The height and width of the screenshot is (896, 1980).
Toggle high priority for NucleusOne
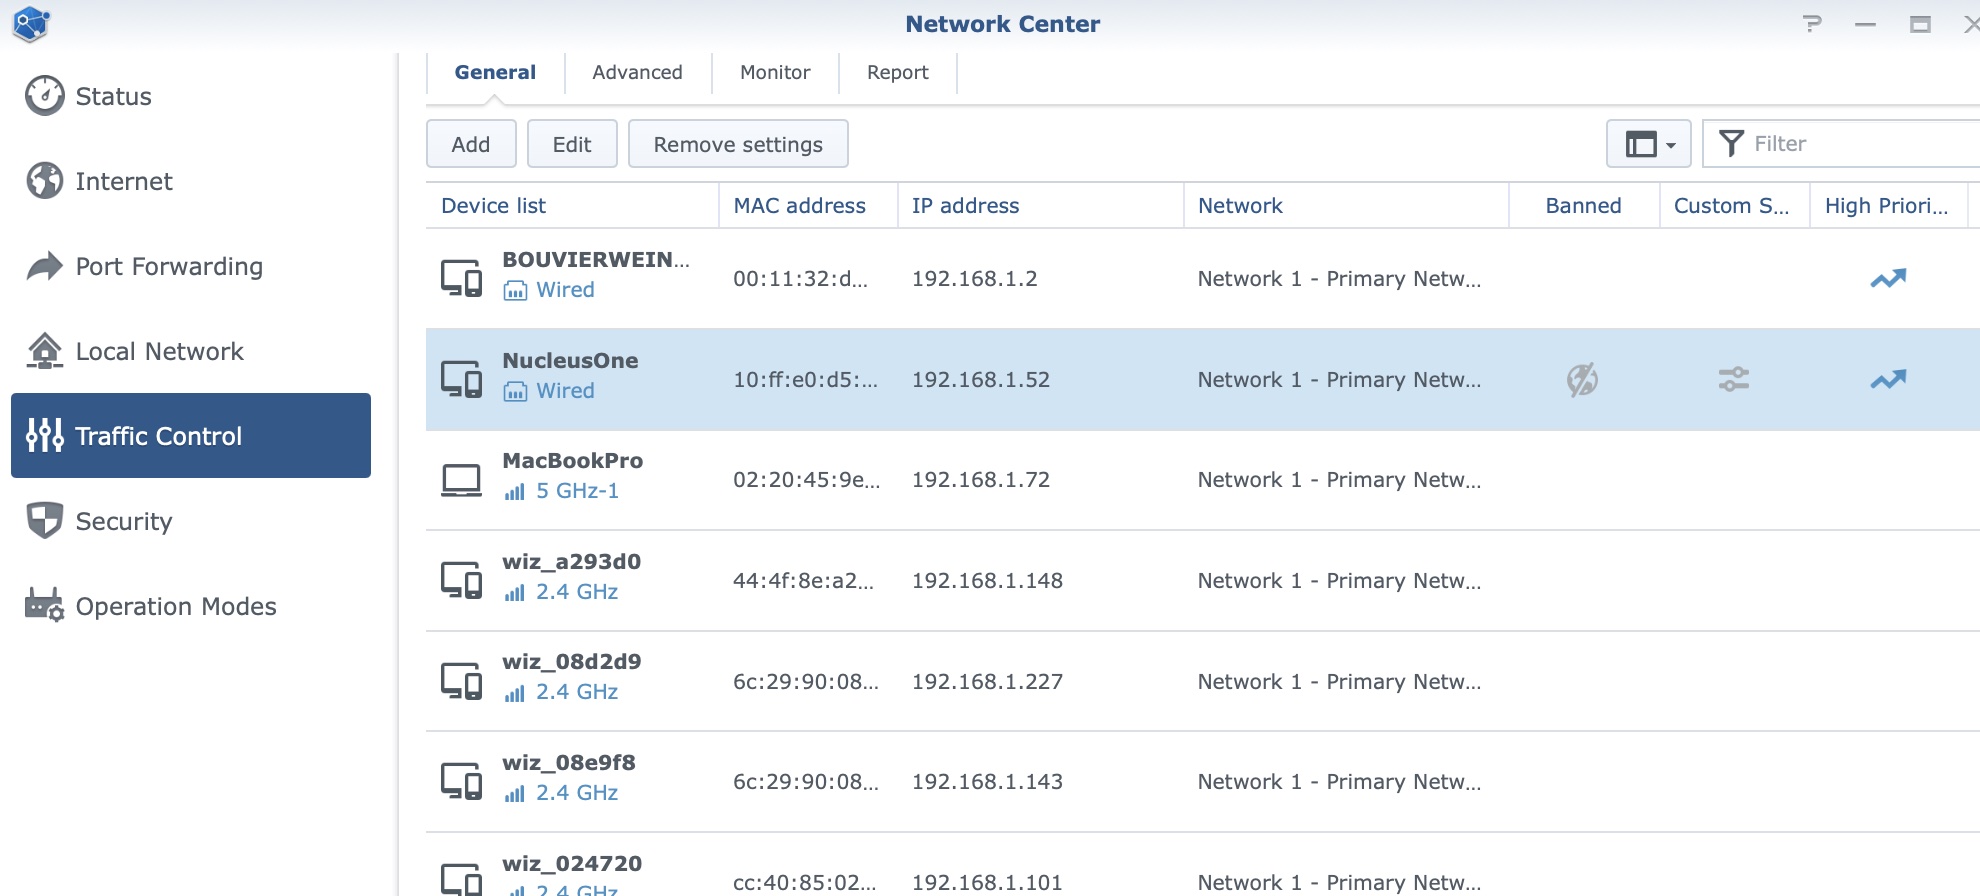pyautogui.click(x=1888, y=380)
